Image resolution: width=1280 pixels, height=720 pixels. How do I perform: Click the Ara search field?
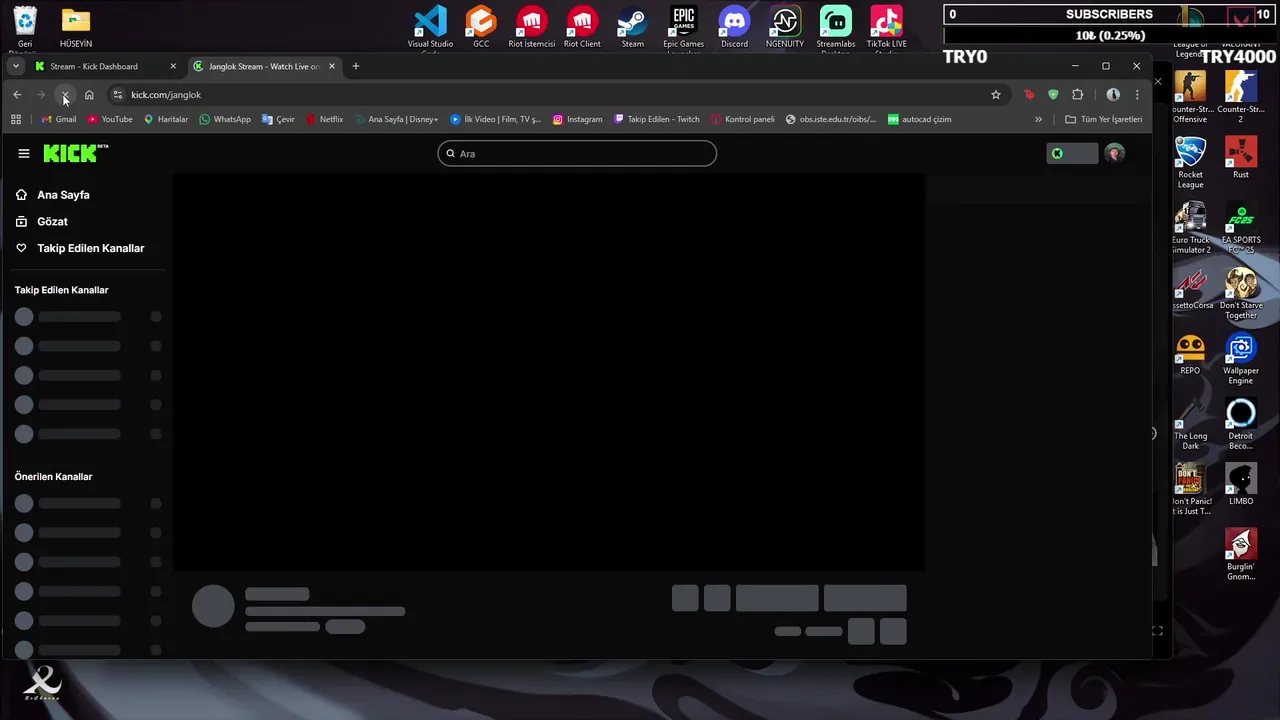pos(577,153)
